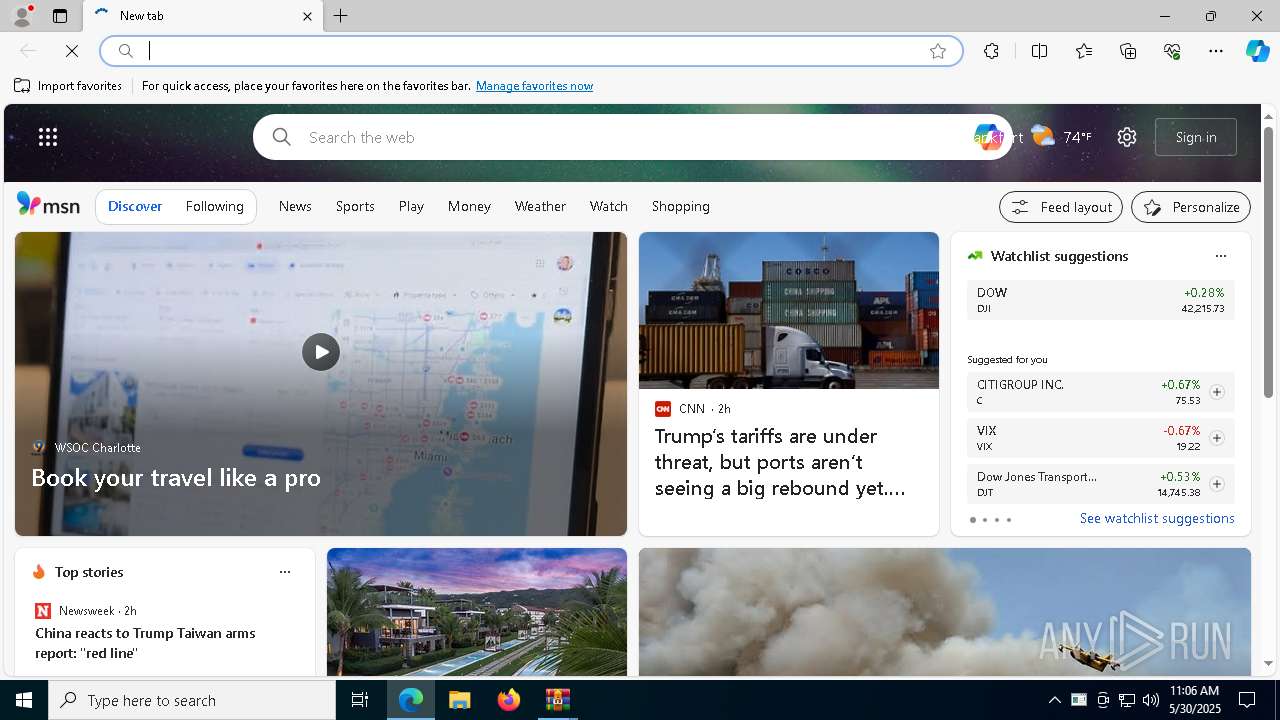
Task: Open the Extensions puzzle icon
Action: [991, 51]
